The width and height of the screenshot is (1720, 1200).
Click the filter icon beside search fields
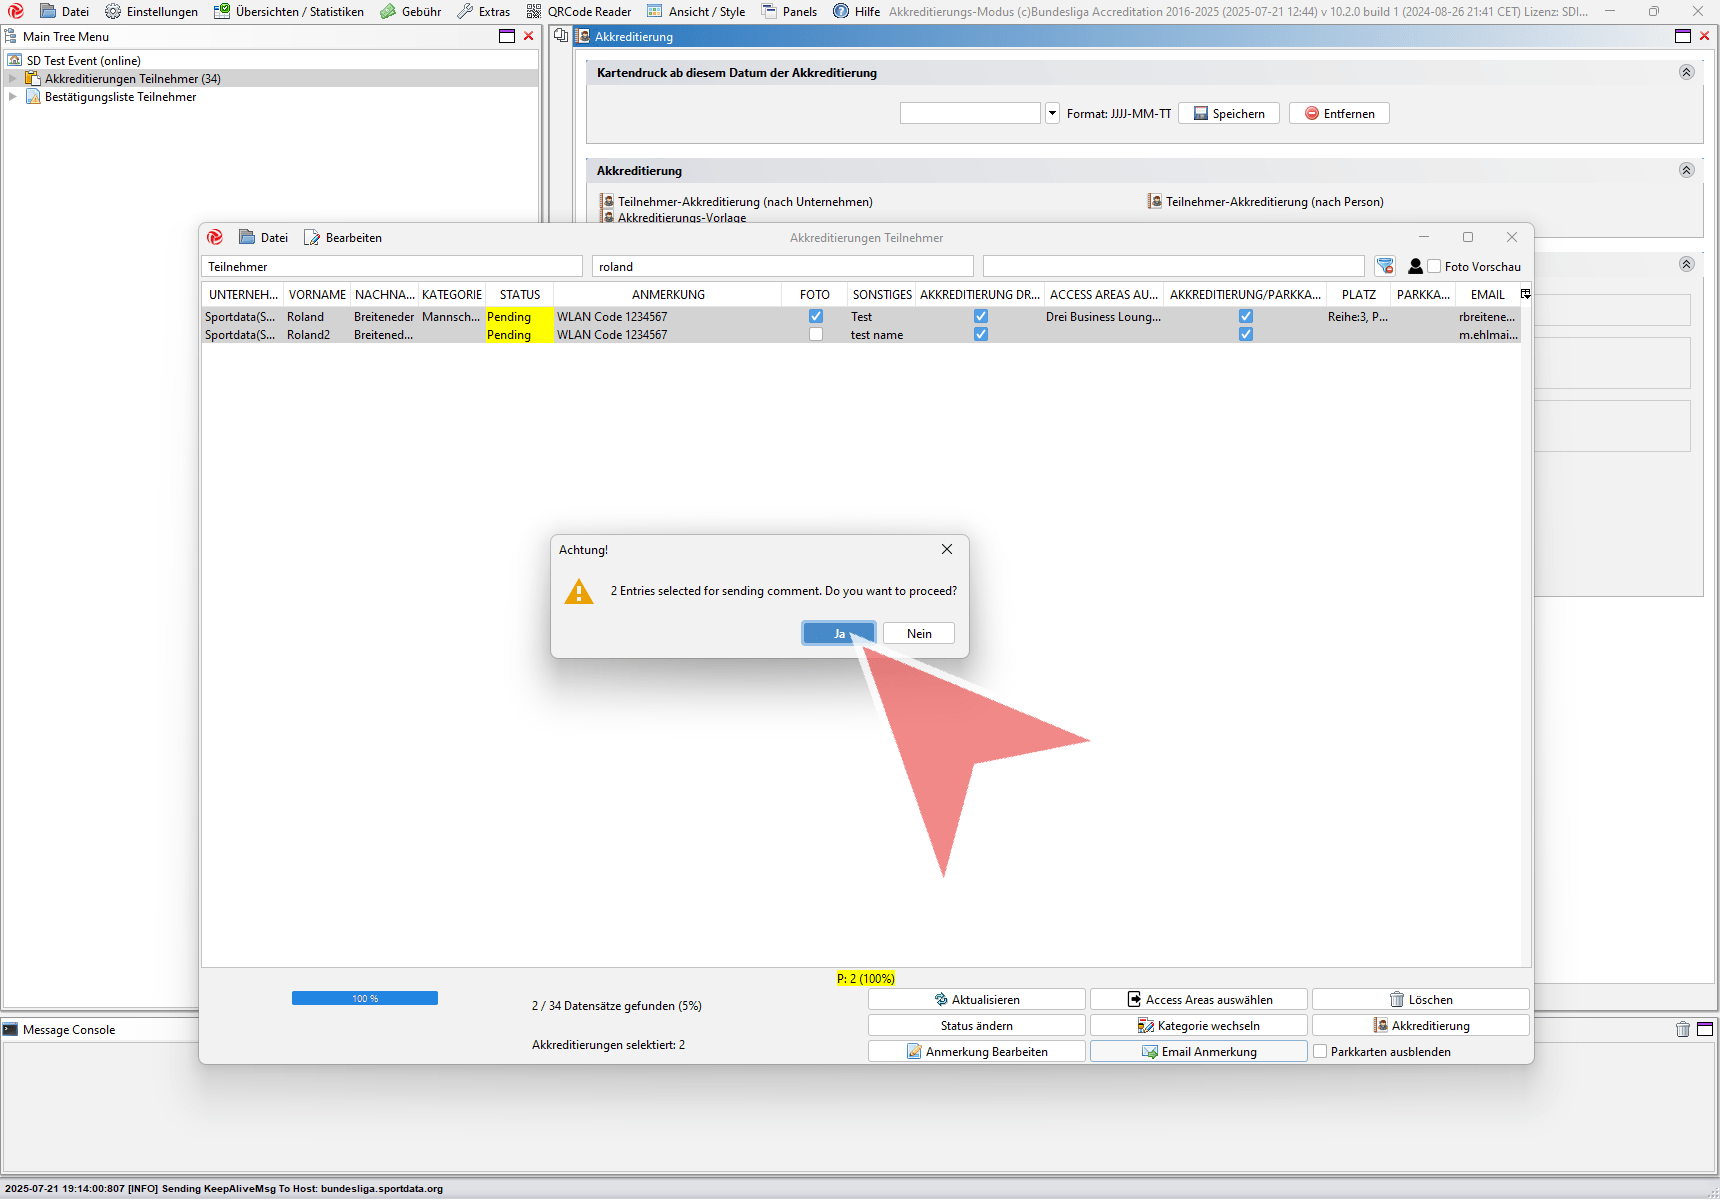point(1385,266)
